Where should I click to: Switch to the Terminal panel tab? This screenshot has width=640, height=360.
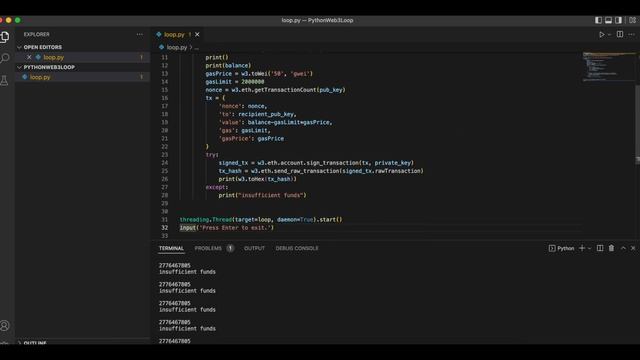tap(171, 248)
